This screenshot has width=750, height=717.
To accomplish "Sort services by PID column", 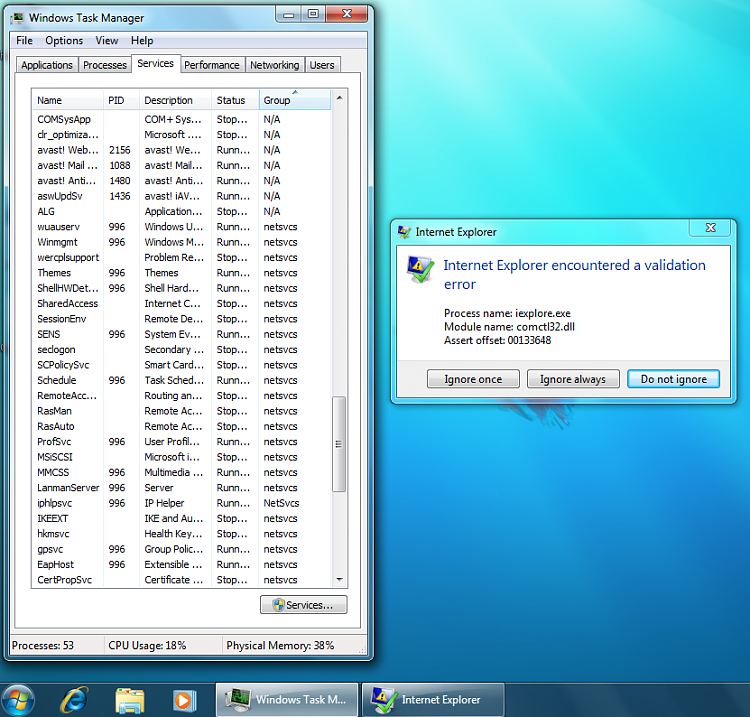I will tap(121, 100).
